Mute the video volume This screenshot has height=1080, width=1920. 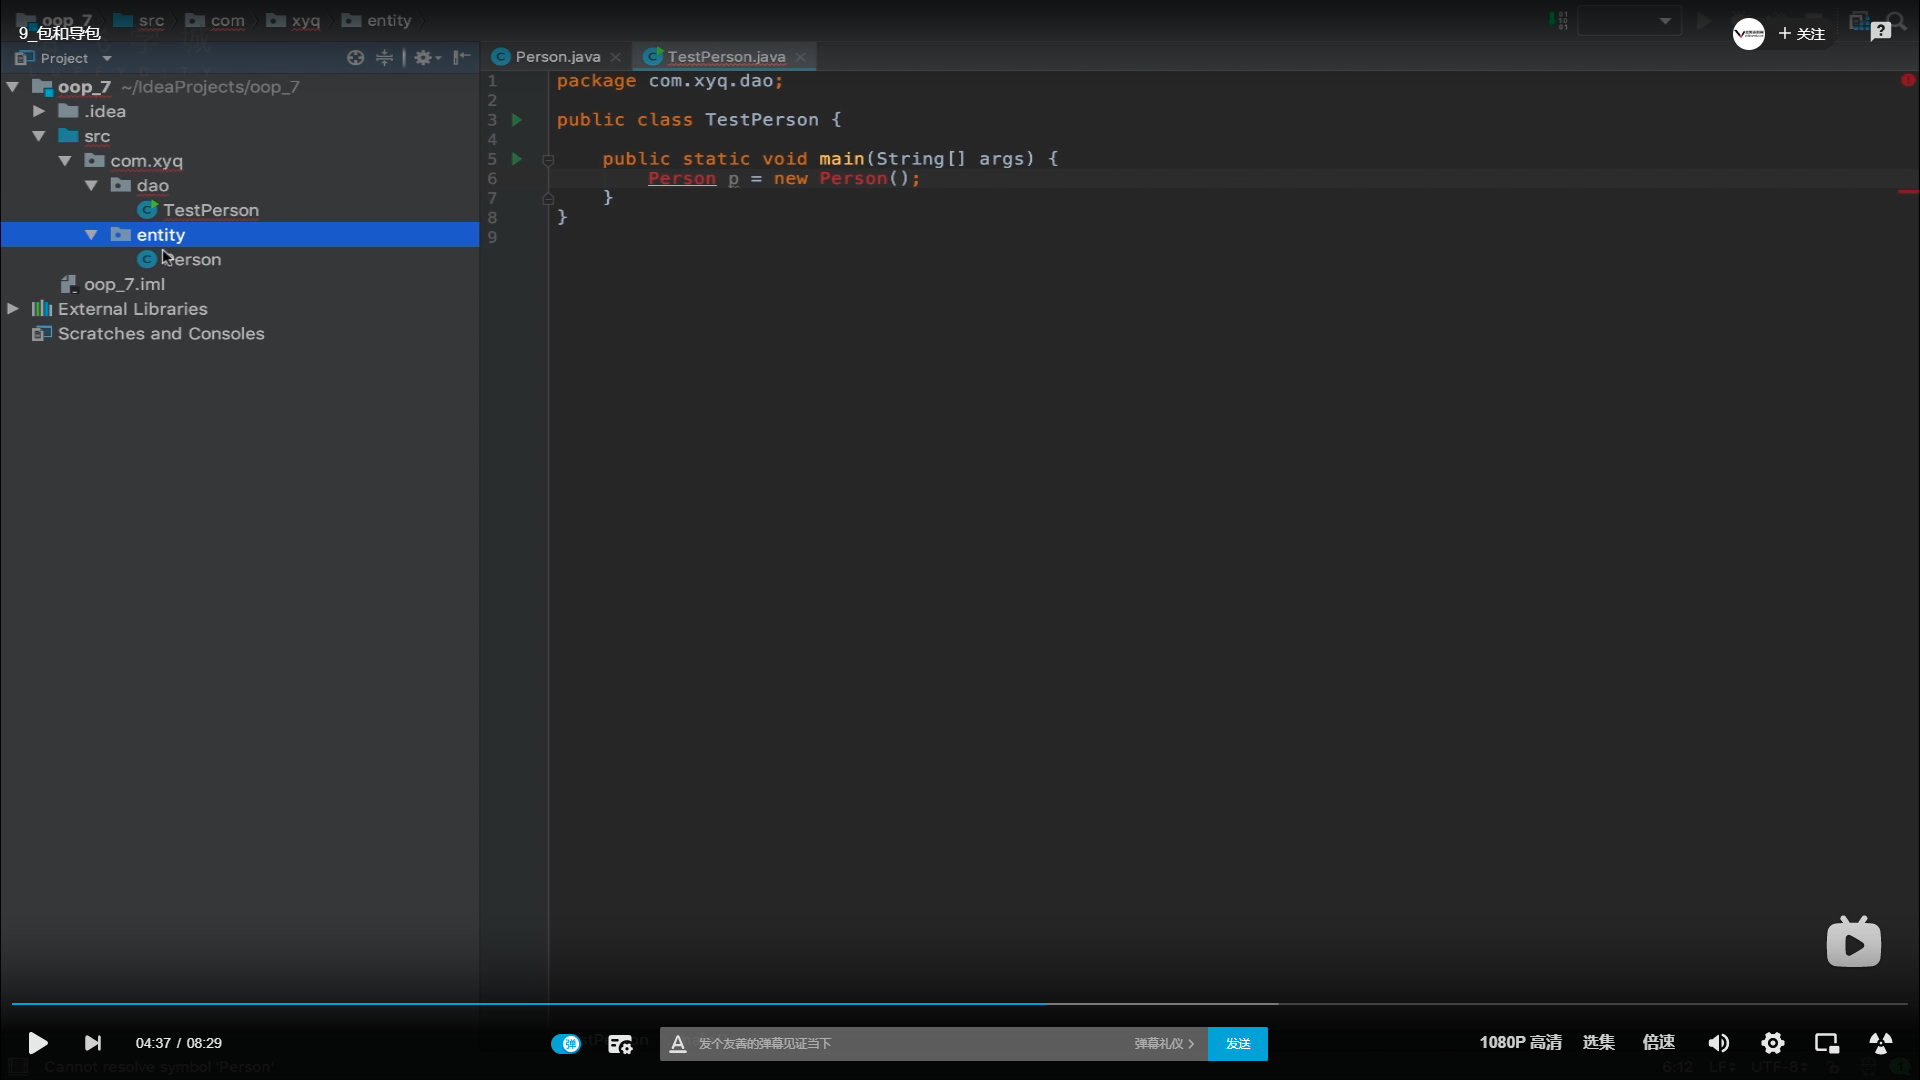tap(1718, 1043)
